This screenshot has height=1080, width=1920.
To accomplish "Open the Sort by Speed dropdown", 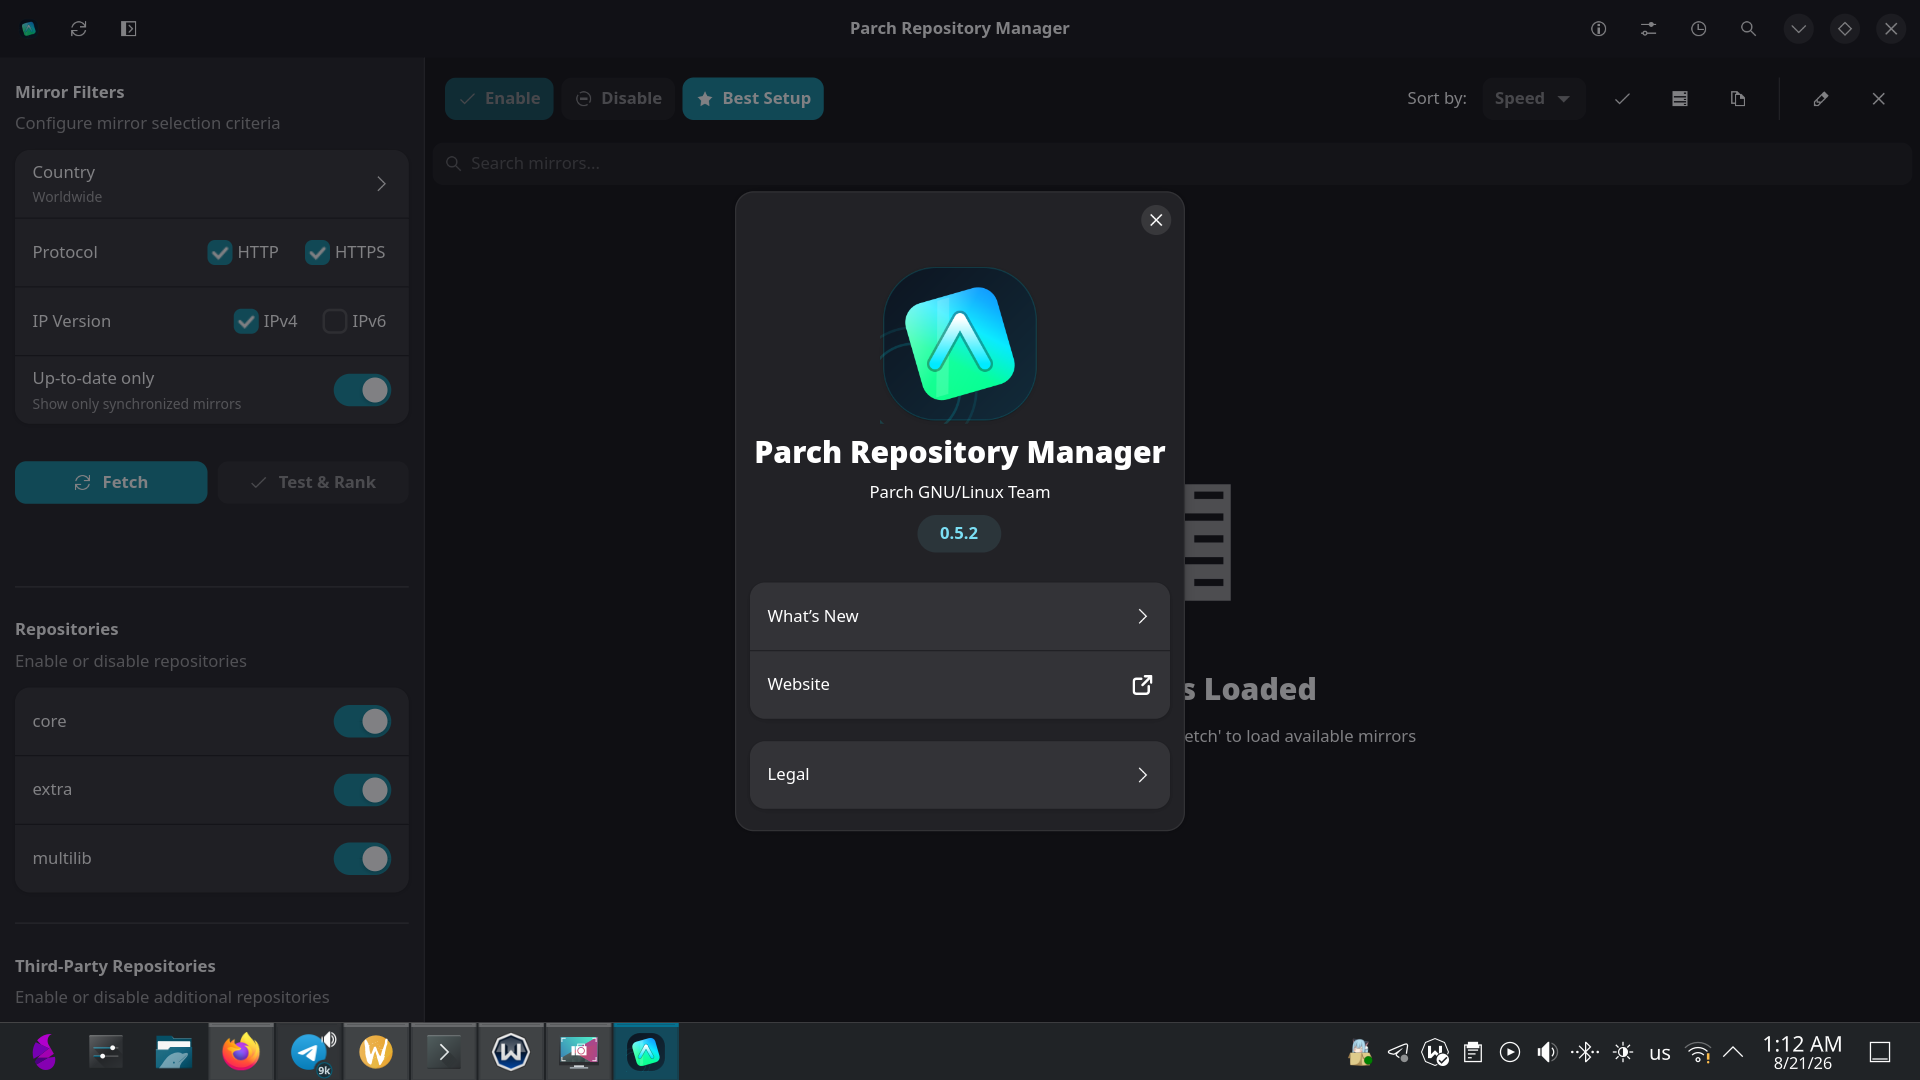I will tap(1534, 99).
